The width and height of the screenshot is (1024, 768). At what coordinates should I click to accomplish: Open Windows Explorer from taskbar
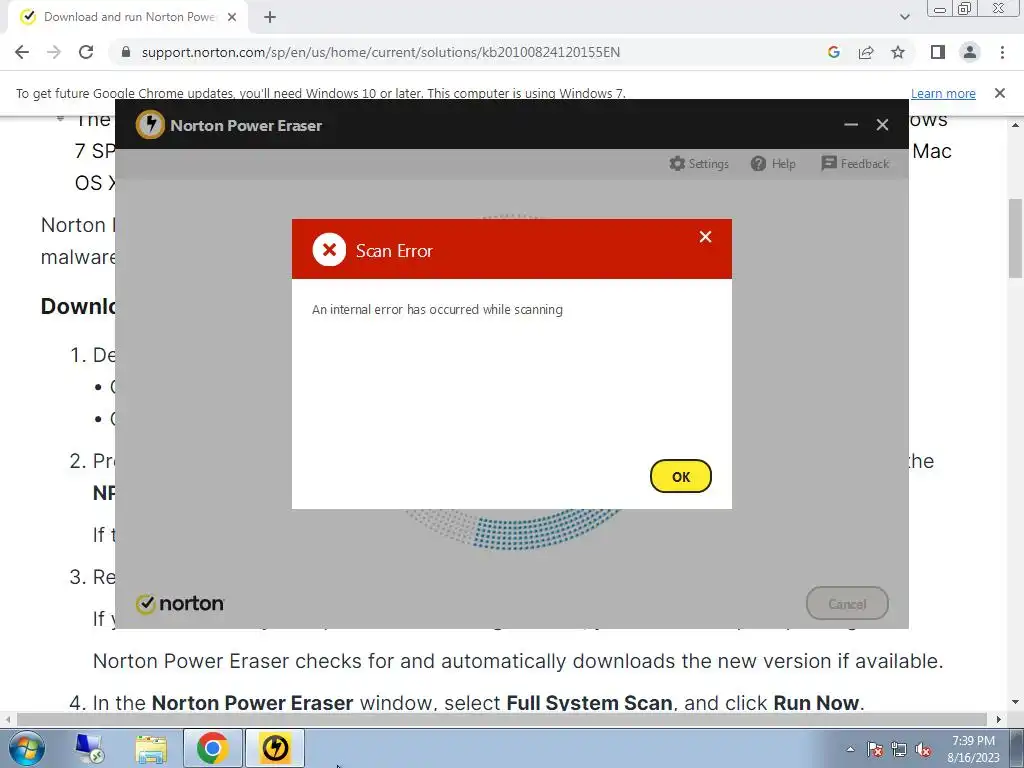click(x=151, y=748)
